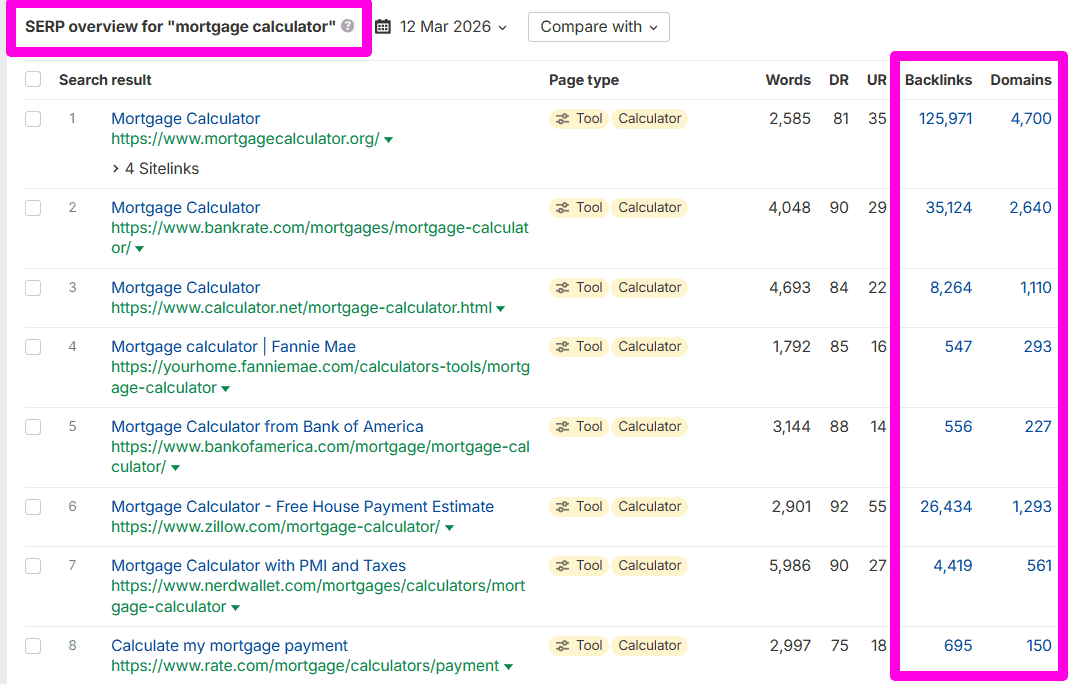Click the Tool tag in Zillow row
Image resolution: width=1069 pixels, height=684 pixels.
(579, 506)
